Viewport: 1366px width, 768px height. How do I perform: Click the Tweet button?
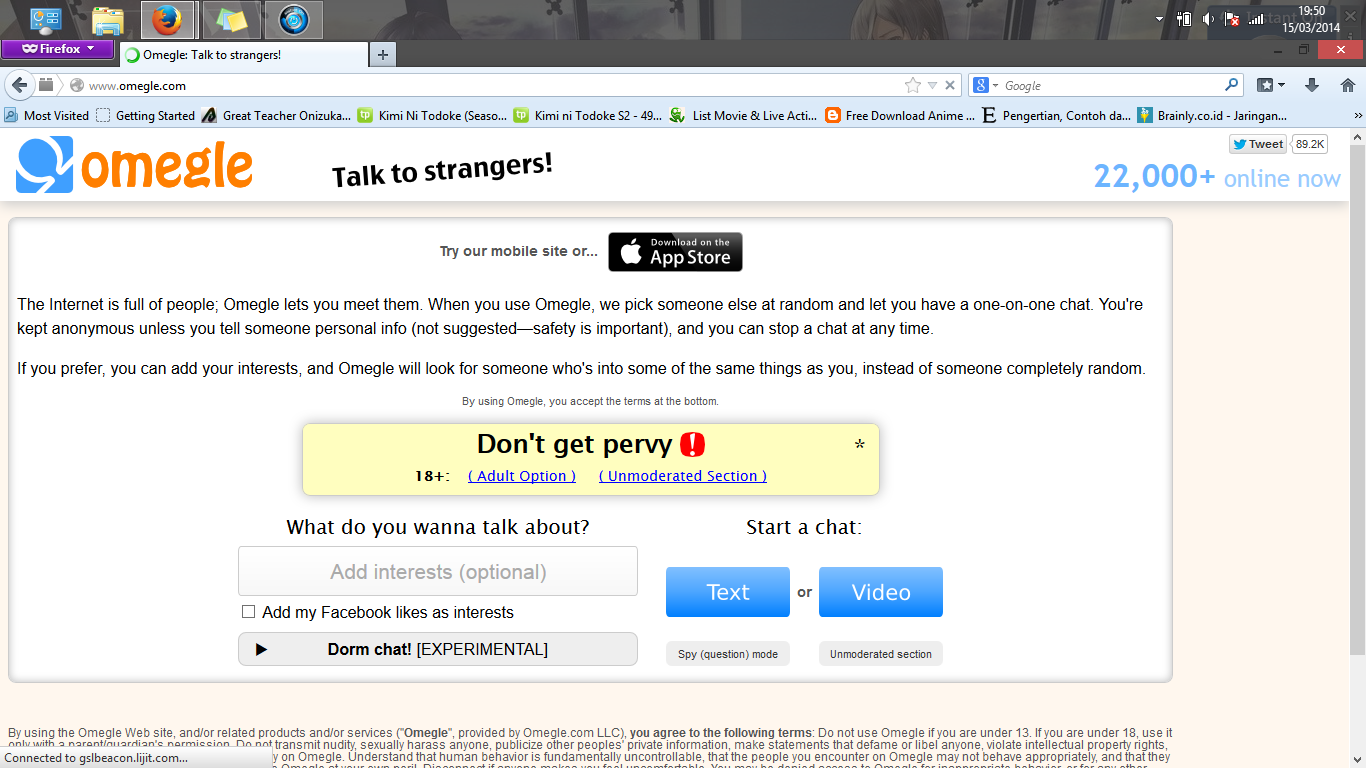point(1258,144)
